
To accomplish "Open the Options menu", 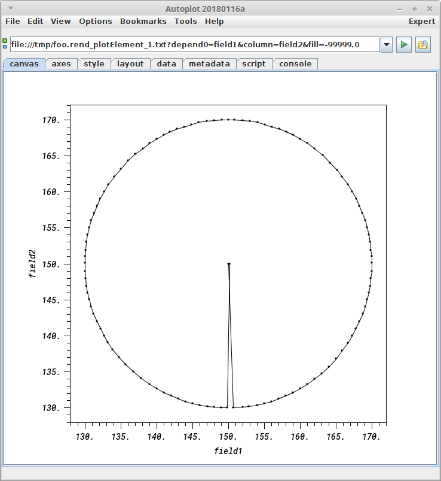I will 95,21.
